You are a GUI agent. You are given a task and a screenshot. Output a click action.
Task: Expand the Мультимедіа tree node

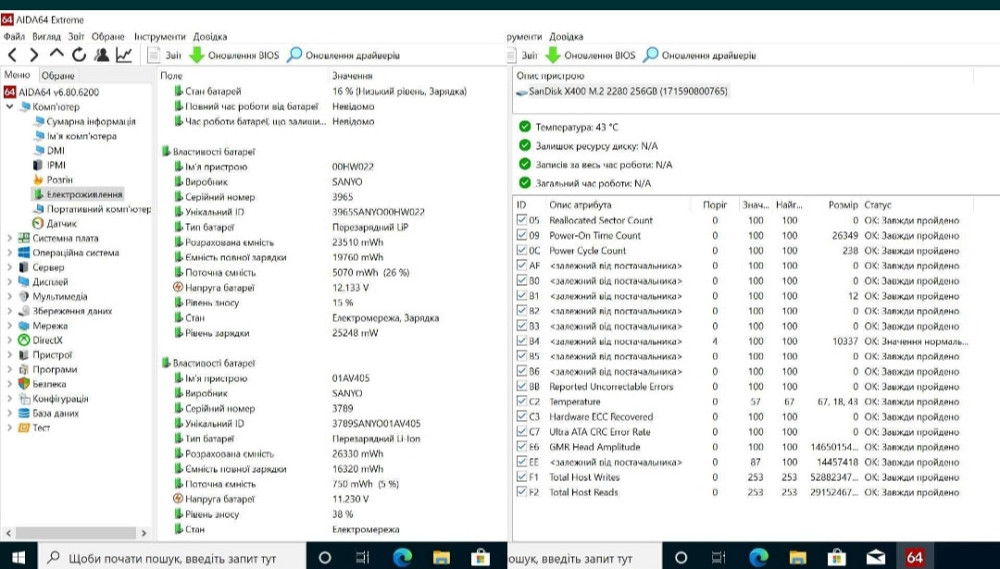pyautogui.click(x=10, y=296)
